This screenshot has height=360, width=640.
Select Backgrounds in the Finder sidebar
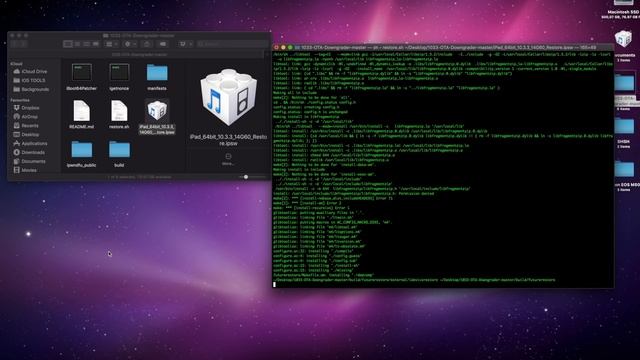click(x=31, y=89)
